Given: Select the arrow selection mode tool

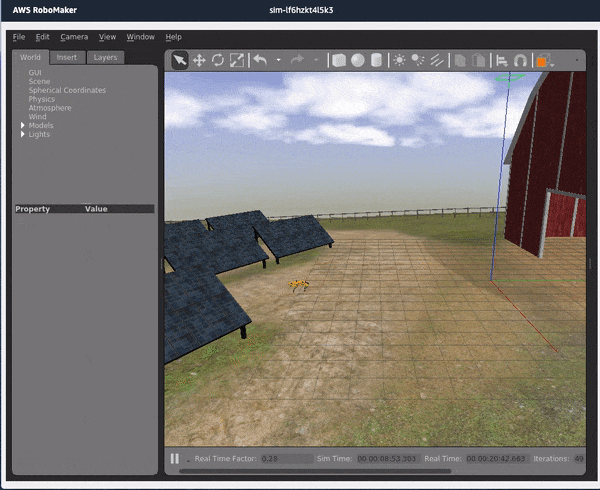Looking at the screenshot, I should click(180, 60).
